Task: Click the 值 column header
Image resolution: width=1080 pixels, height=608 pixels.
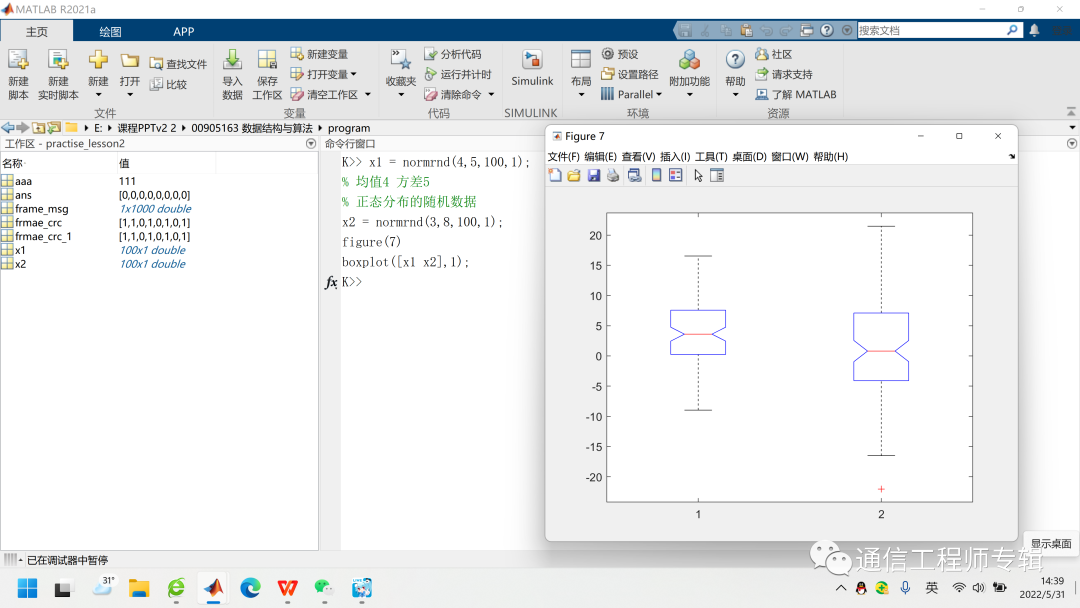Action: tap(124, 163)
